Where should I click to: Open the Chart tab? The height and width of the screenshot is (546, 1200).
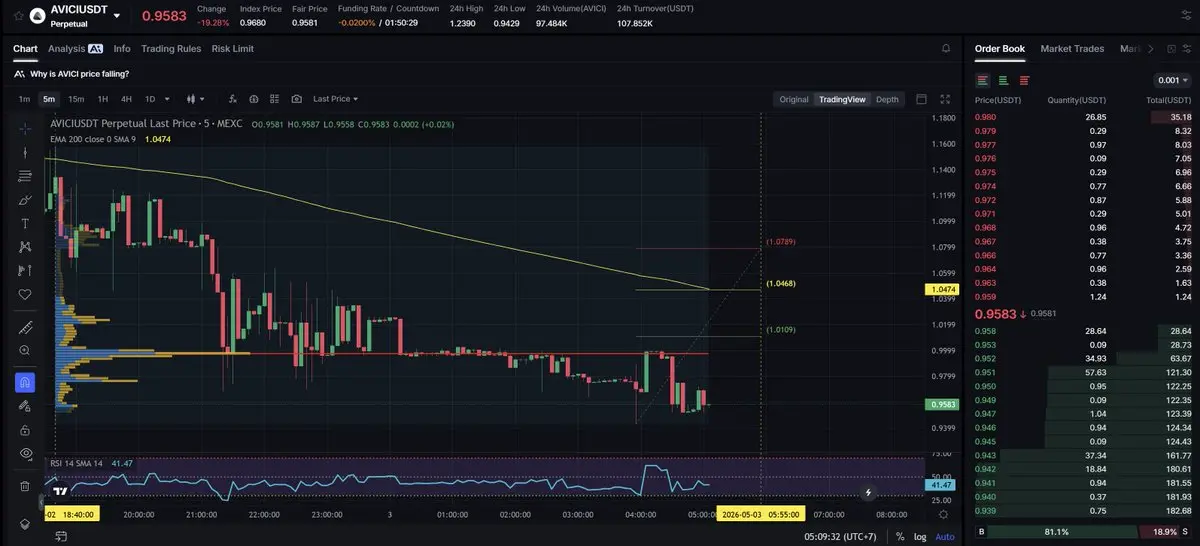tap(25, 48)
